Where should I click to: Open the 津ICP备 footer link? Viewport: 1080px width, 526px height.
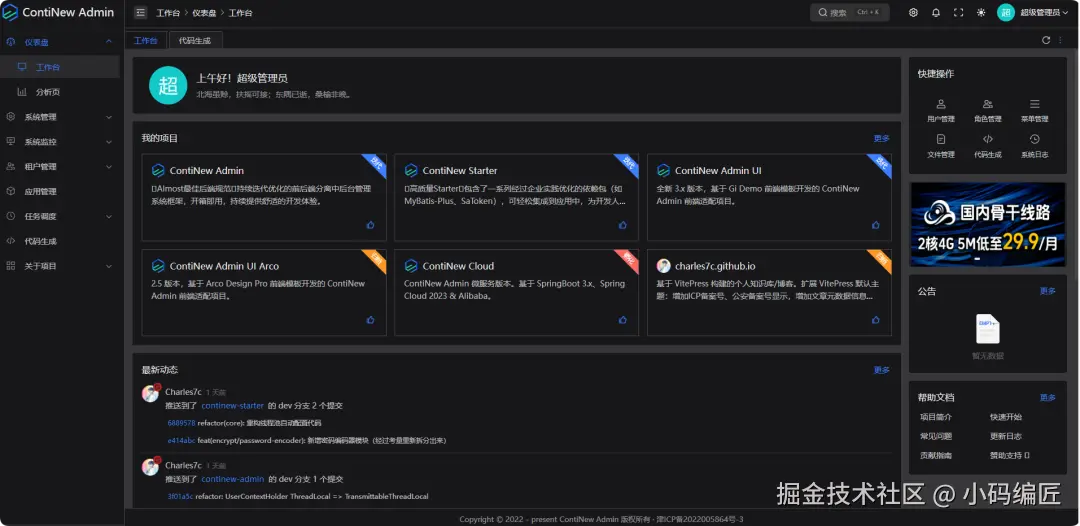coord(700,519)
